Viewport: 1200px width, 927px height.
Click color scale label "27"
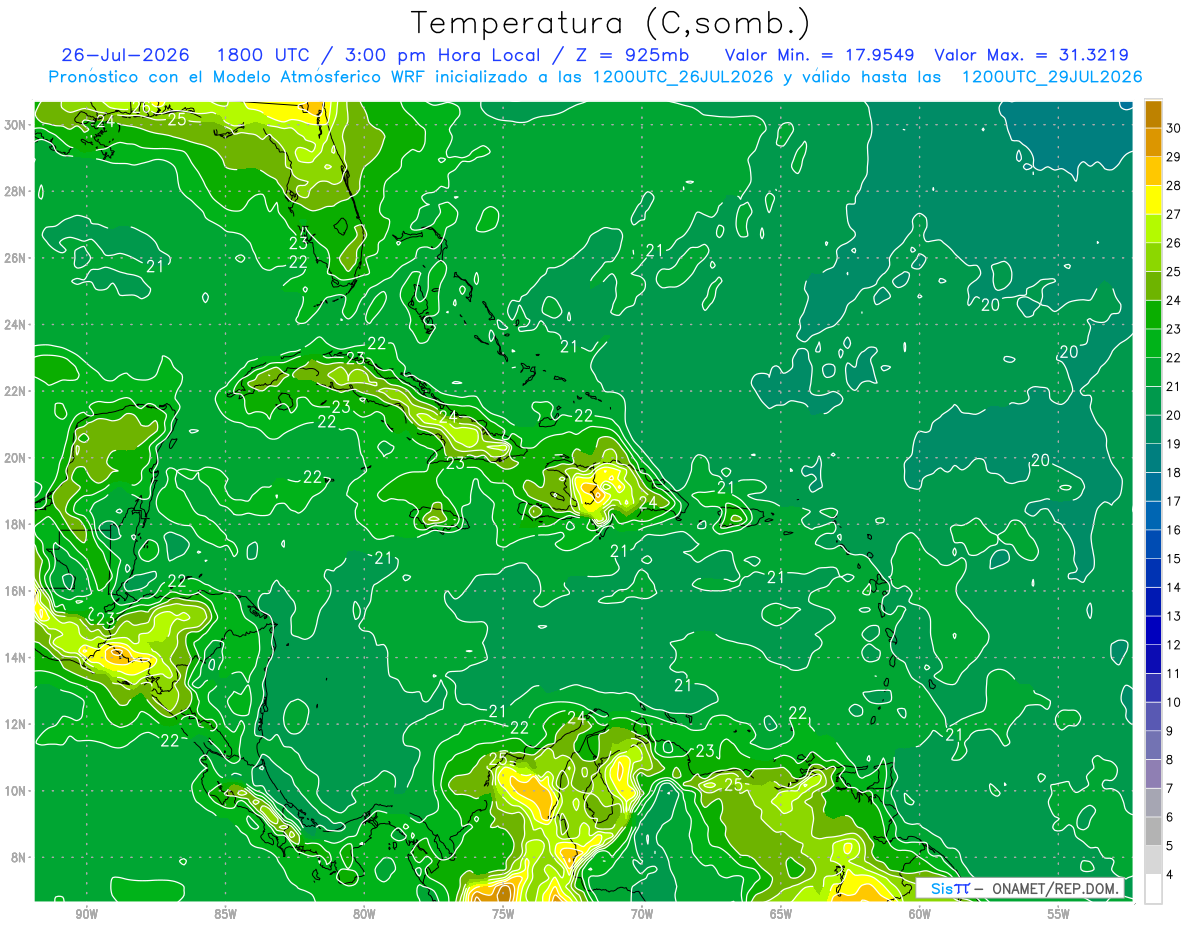(1174, 214)
